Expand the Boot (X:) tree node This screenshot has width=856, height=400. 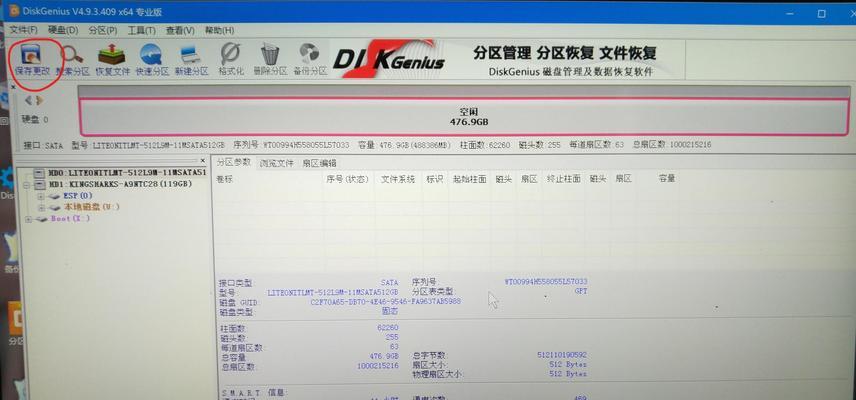click(28, 219)
